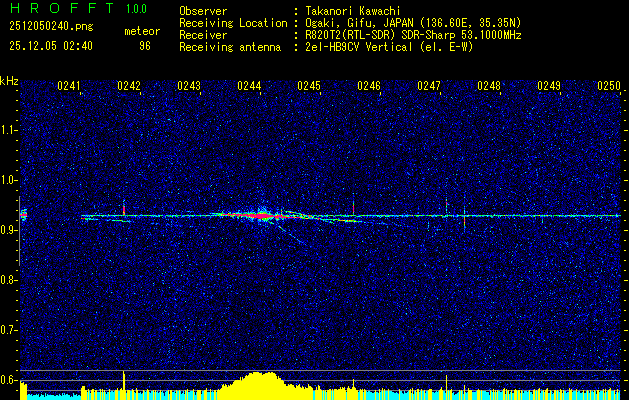Click the 0249 time marker
The image size is (629, 400).
point(549,86)
